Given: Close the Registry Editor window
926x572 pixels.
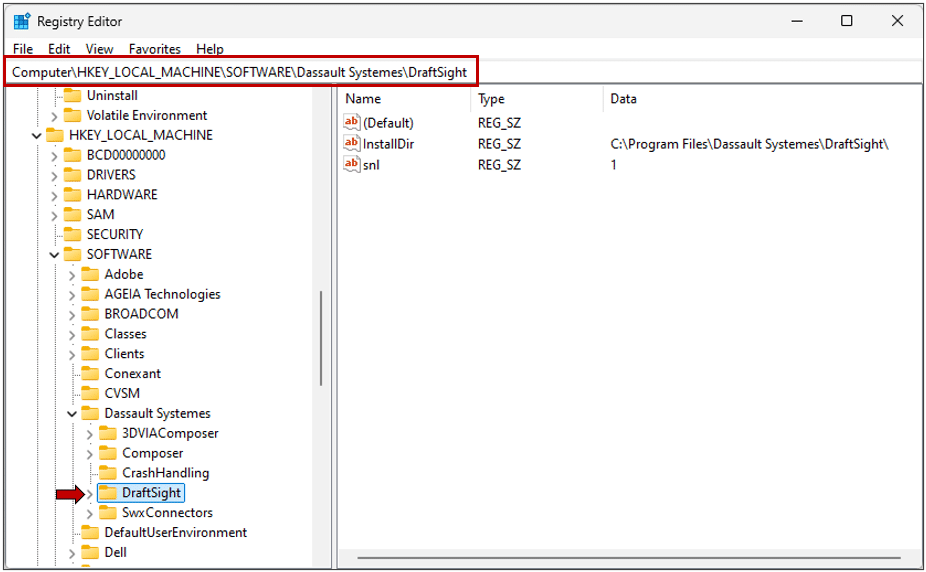Looking at the screenshot, I should coord(897,21).
